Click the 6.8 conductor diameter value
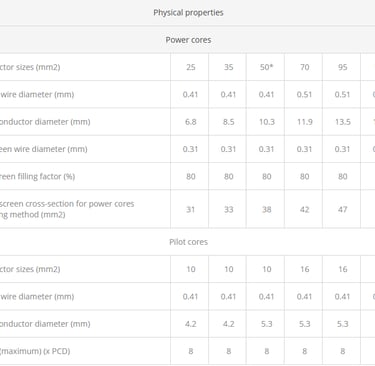 click(191, 122)
